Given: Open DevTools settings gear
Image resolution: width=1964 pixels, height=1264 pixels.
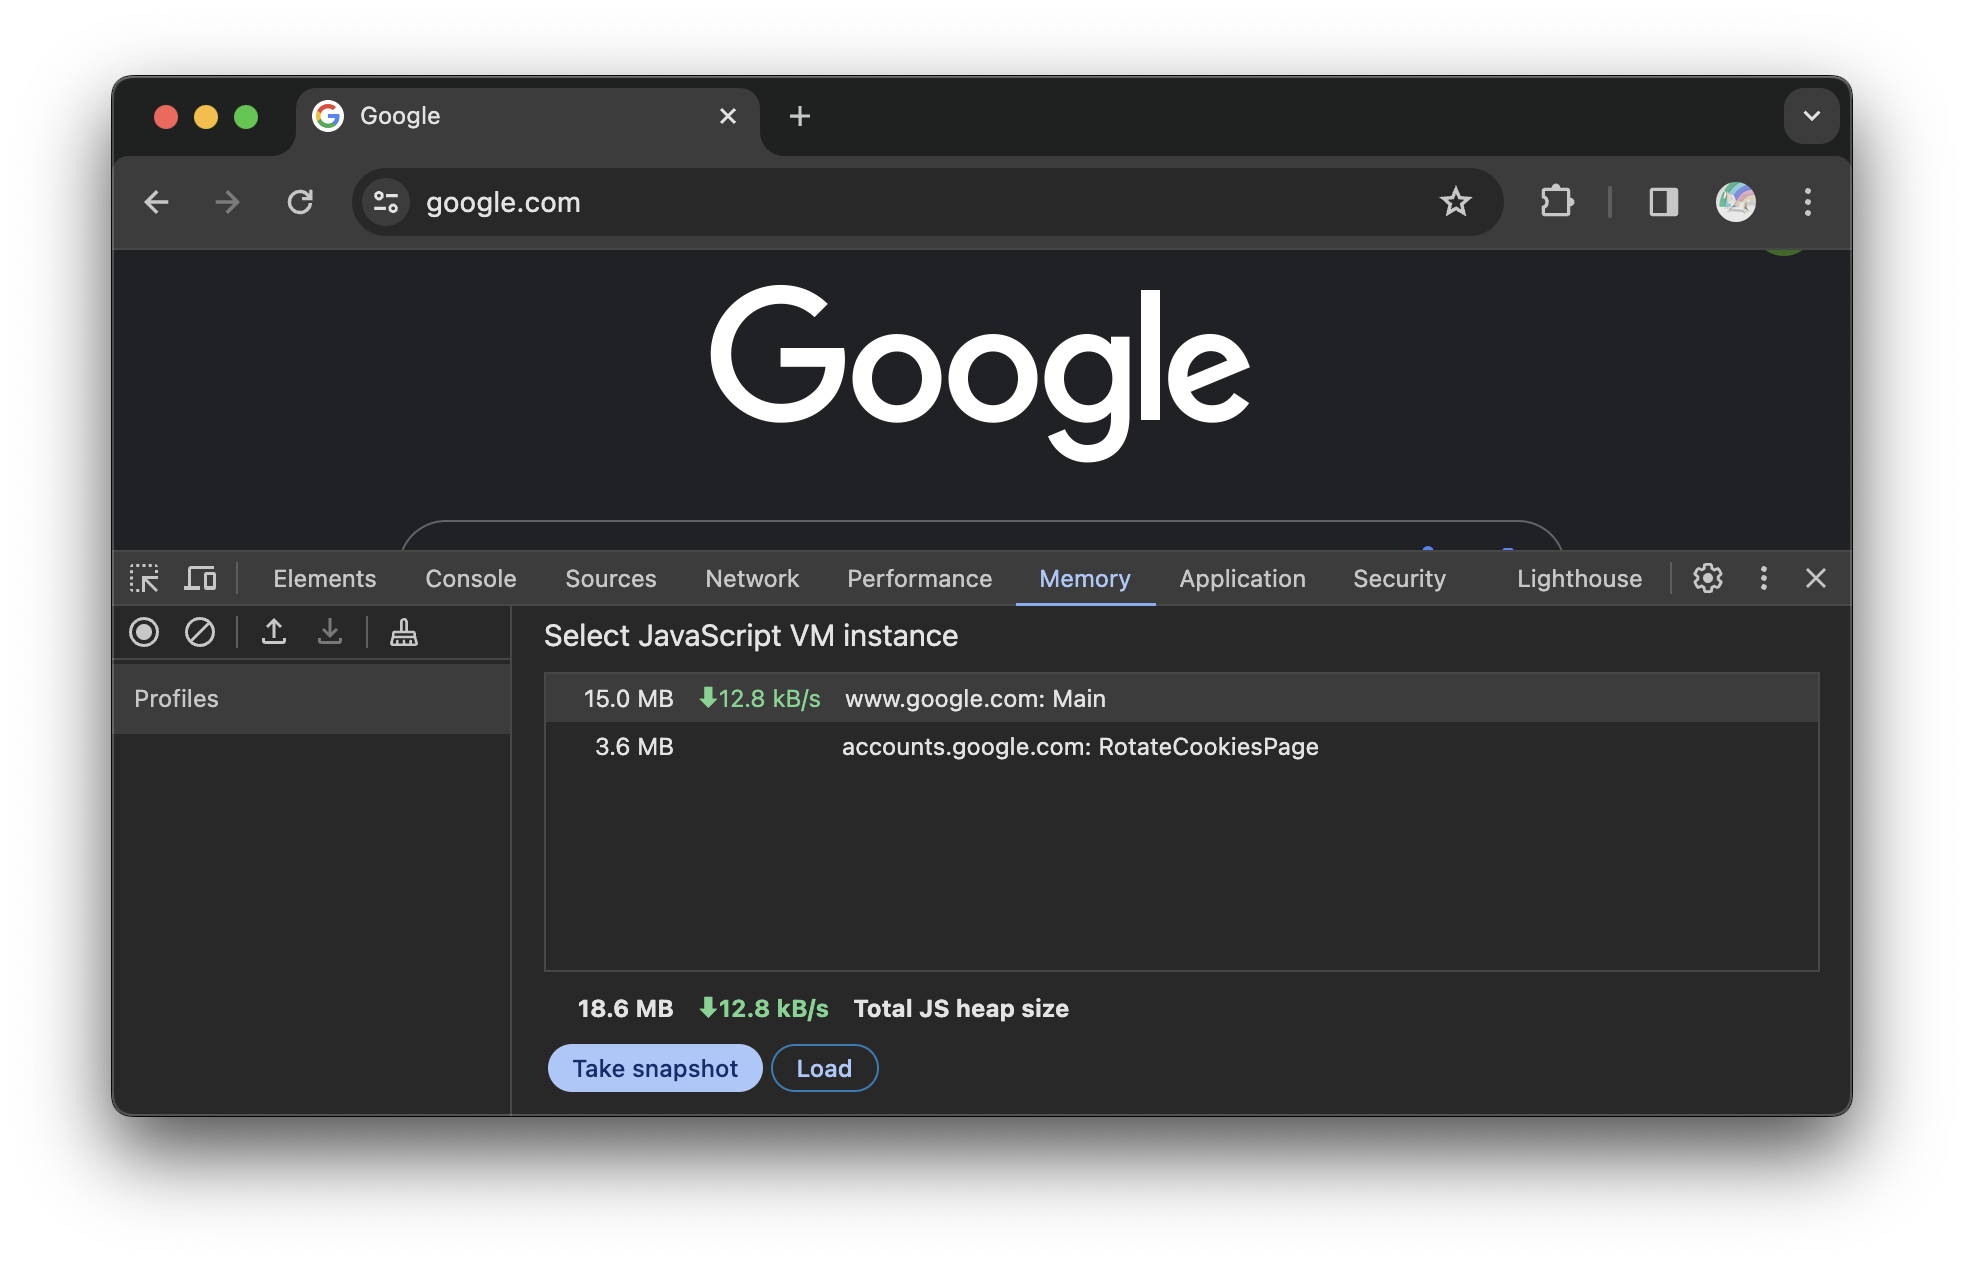Looking at the screenshot, I should [1707, 578].
